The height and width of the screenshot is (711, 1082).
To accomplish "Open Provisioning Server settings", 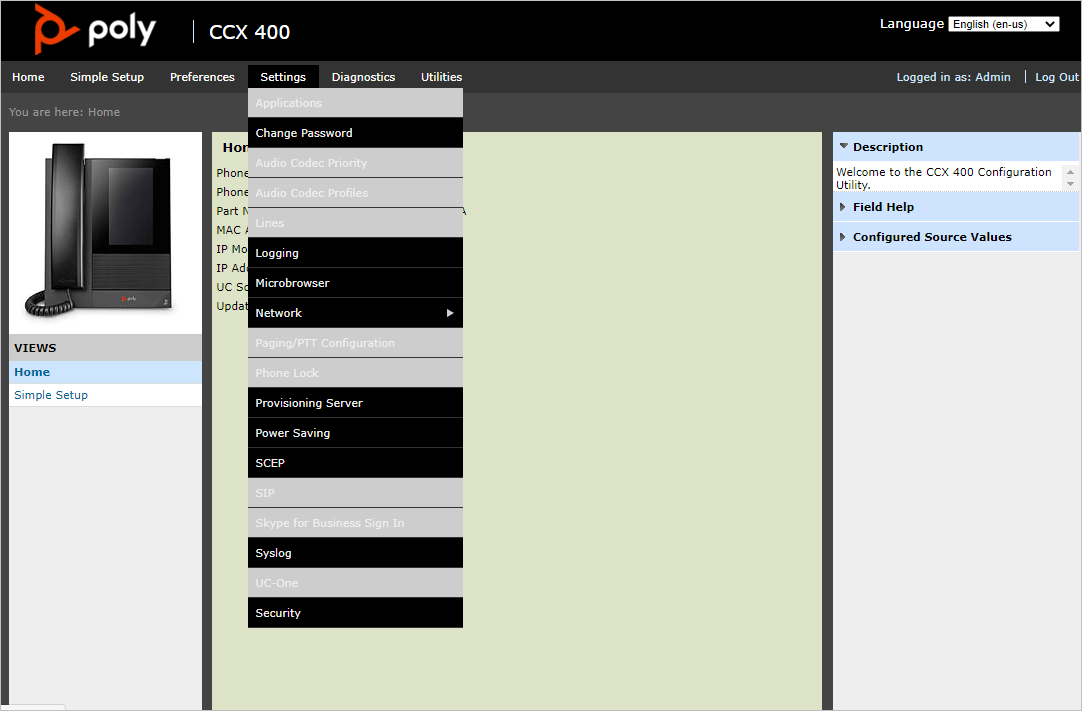I will 355,403.
